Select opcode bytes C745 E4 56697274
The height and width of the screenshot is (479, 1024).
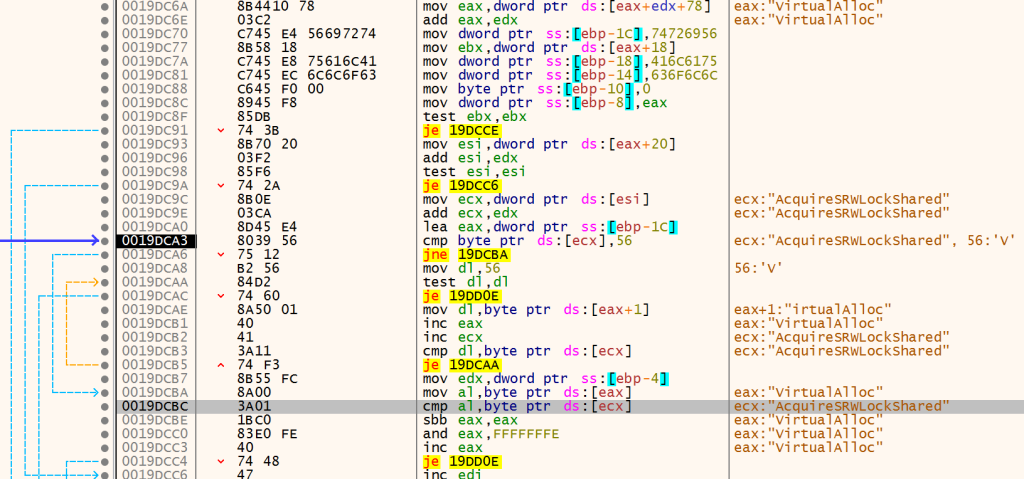(x=294, y=33)
